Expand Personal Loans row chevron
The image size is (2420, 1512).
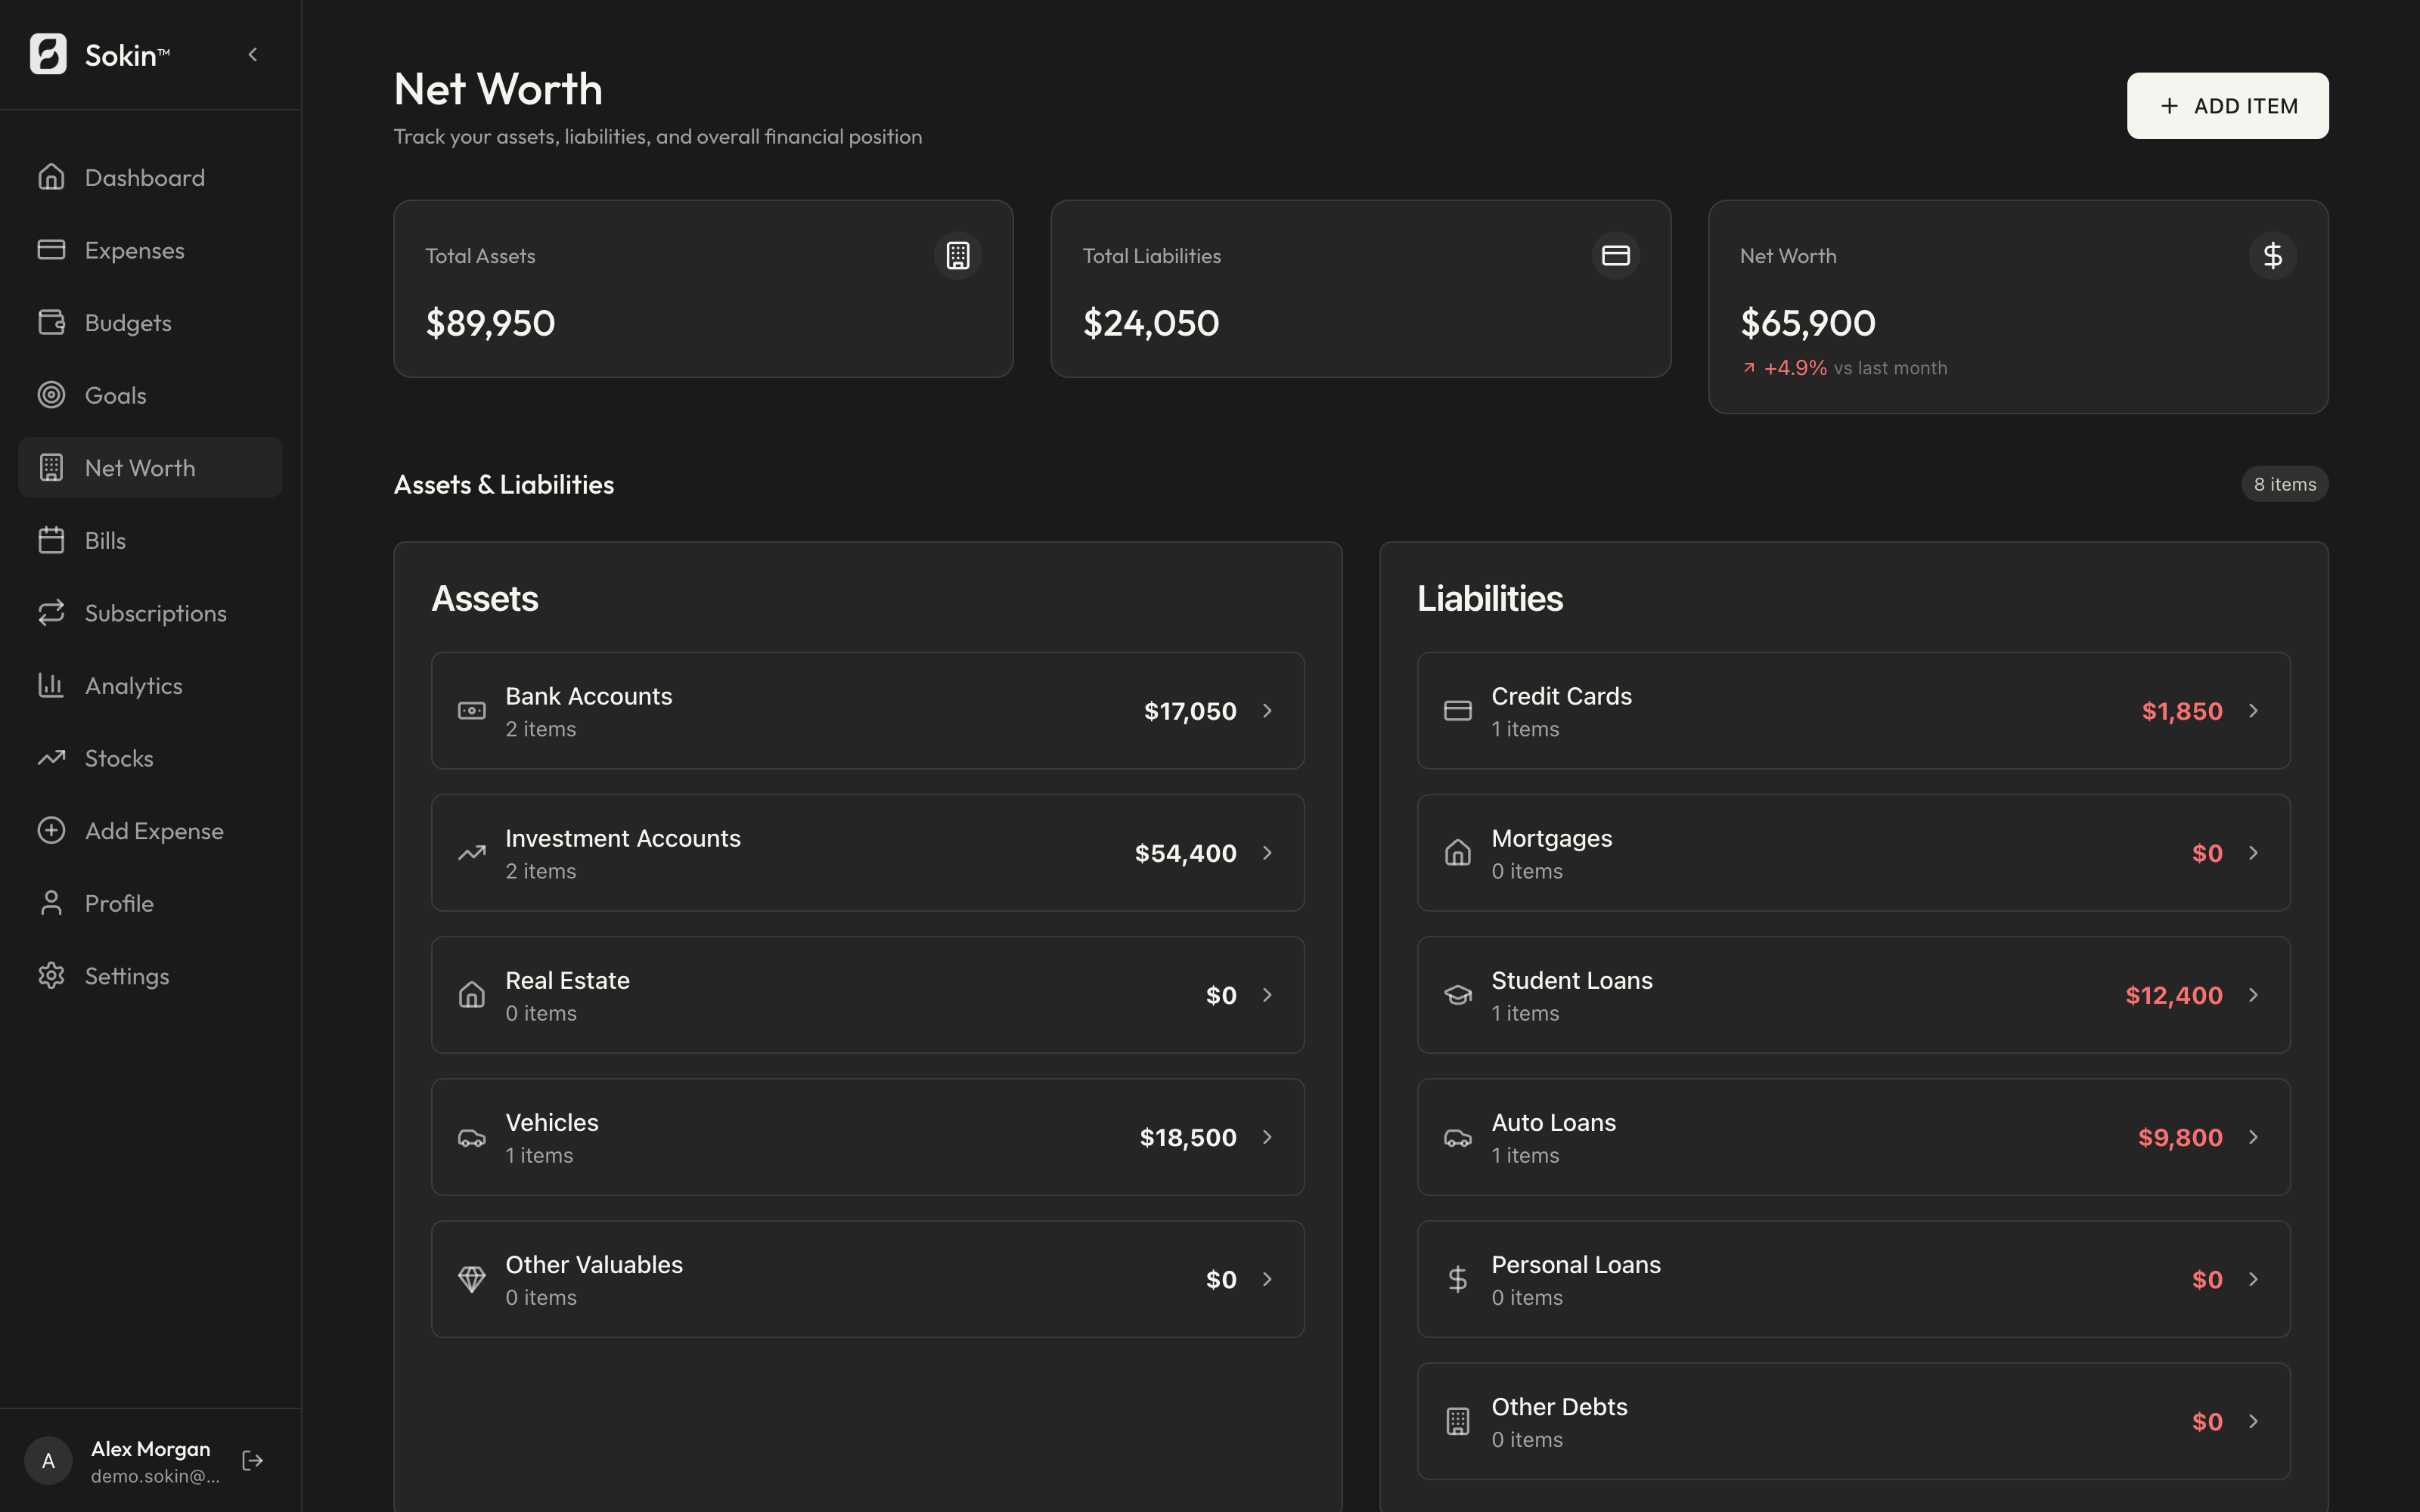pyautogui.click(x=2253, y=1279)
